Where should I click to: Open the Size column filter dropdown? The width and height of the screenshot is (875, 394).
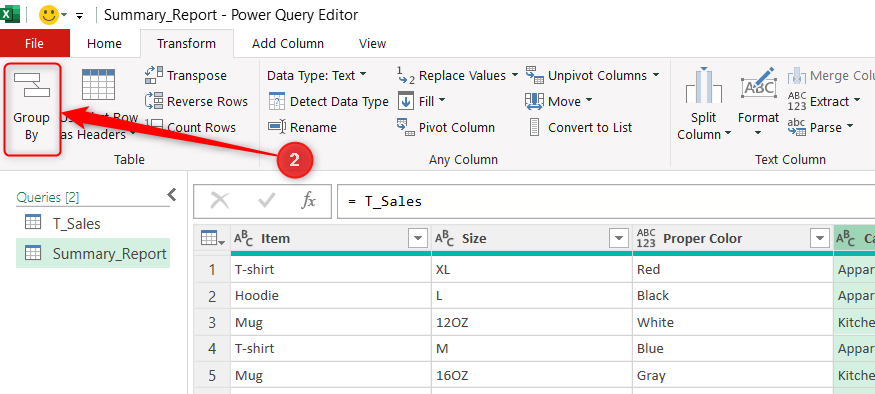click(x=618, y=239)
